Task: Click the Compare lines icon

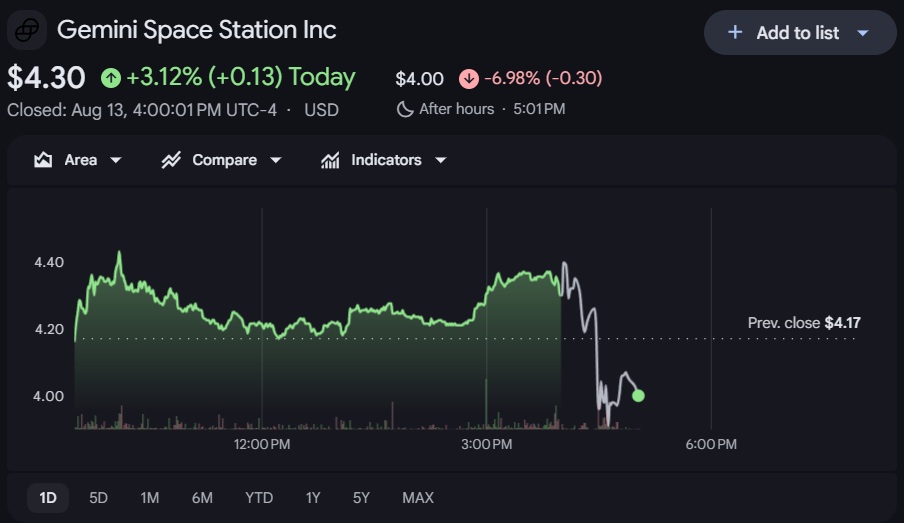Action: pos(171,160)
